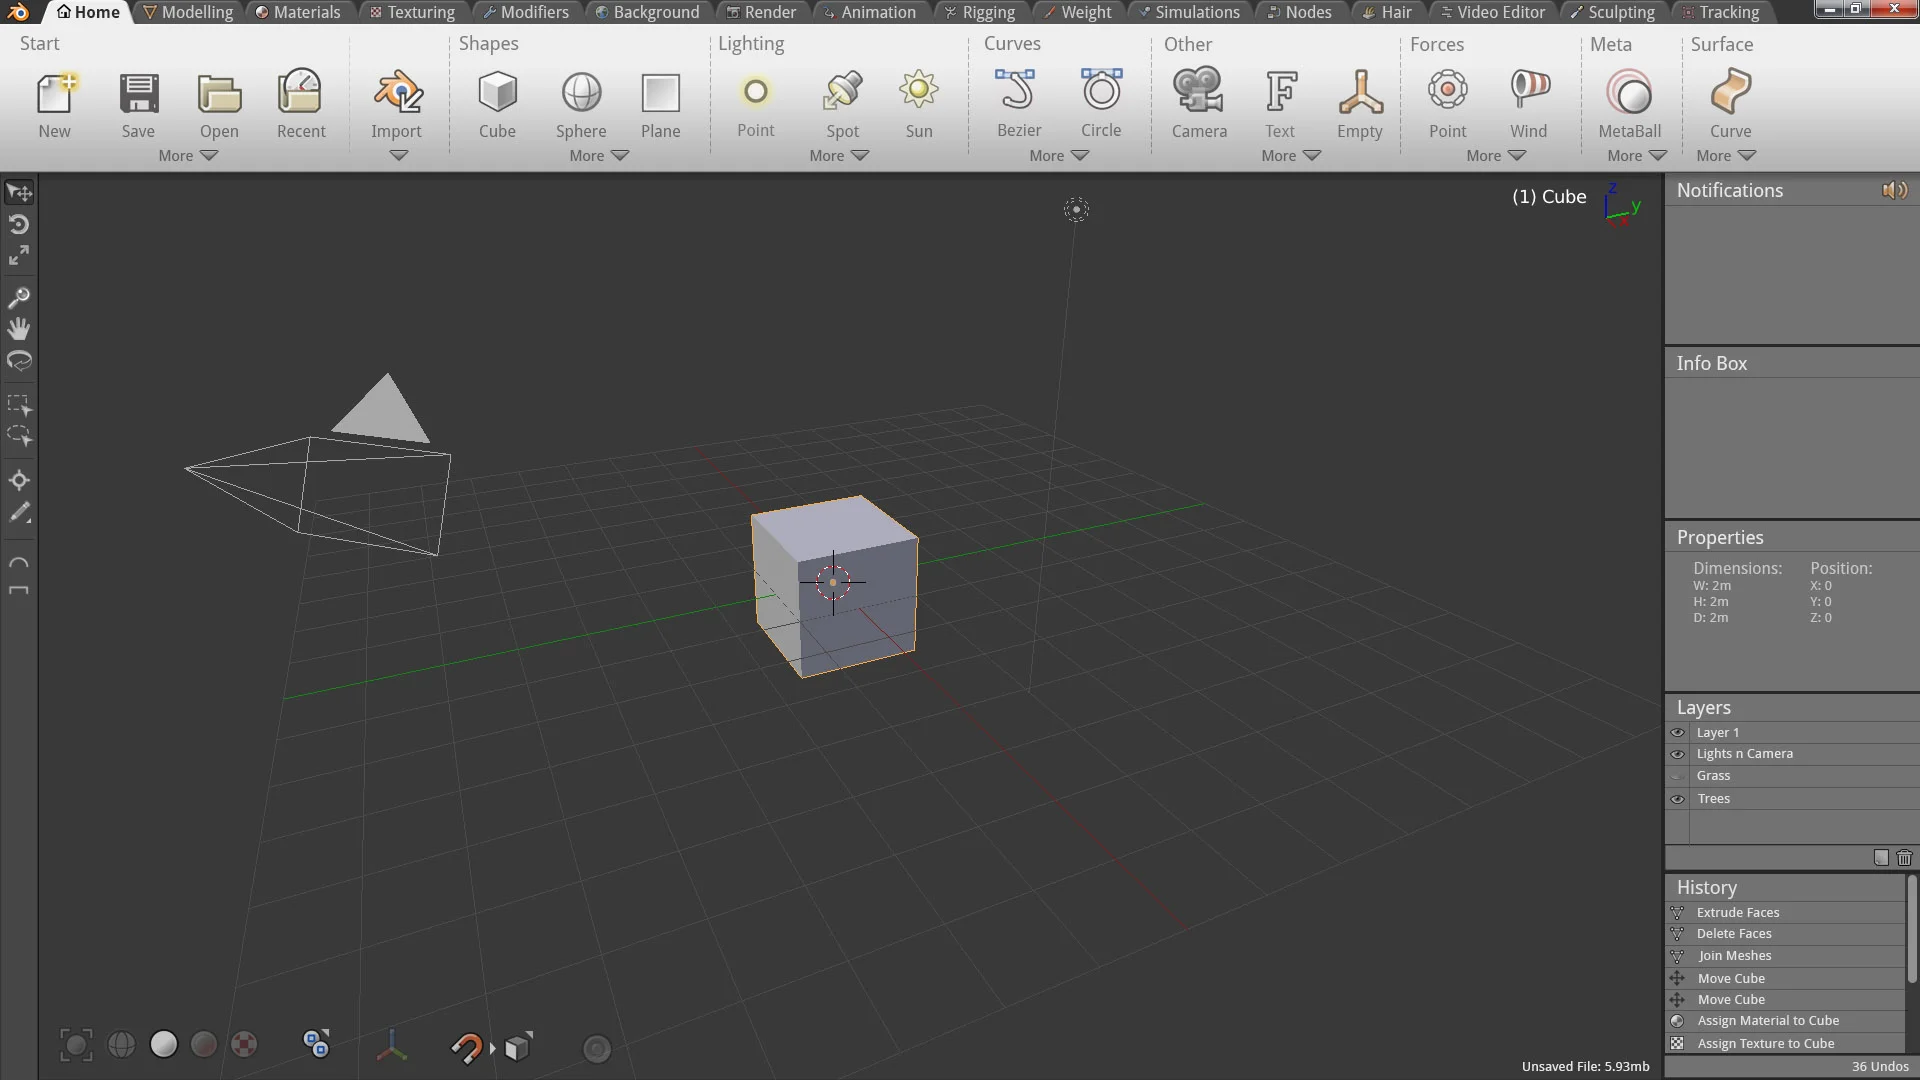Click the History panel scrollbar
1920x1080 pixels.
(1912, 930)
